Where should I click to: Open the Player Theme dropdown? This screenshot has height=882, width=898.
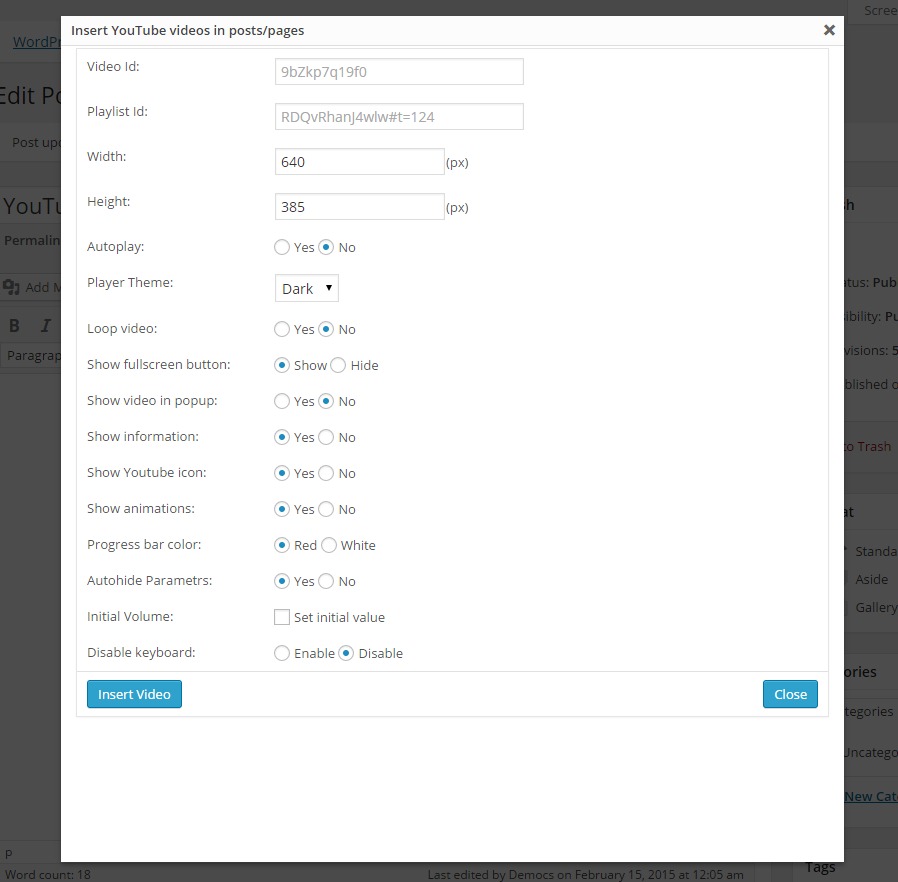[x=307, y=288]
